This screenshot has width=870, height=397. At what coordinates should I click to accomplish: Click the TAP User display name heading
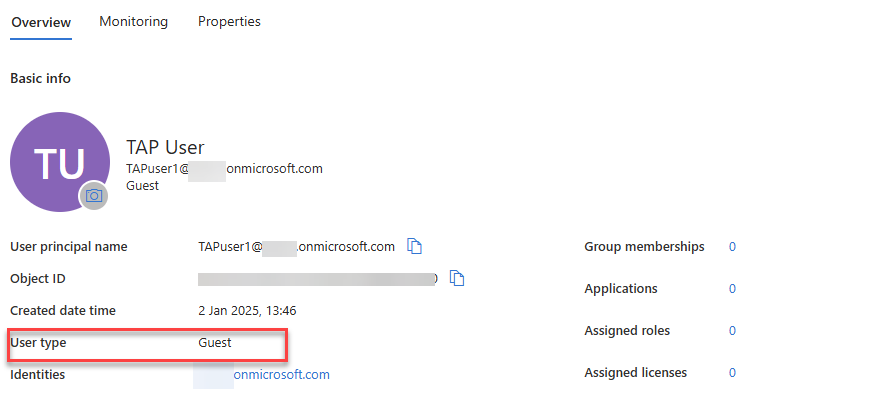(165, 147)
